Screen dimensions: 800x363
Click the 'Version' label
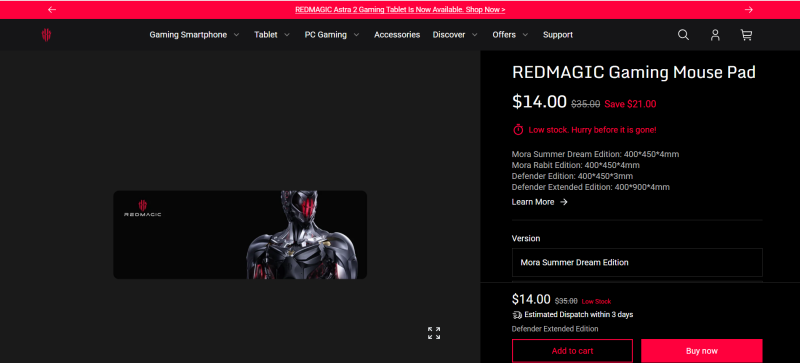[526, 238]
